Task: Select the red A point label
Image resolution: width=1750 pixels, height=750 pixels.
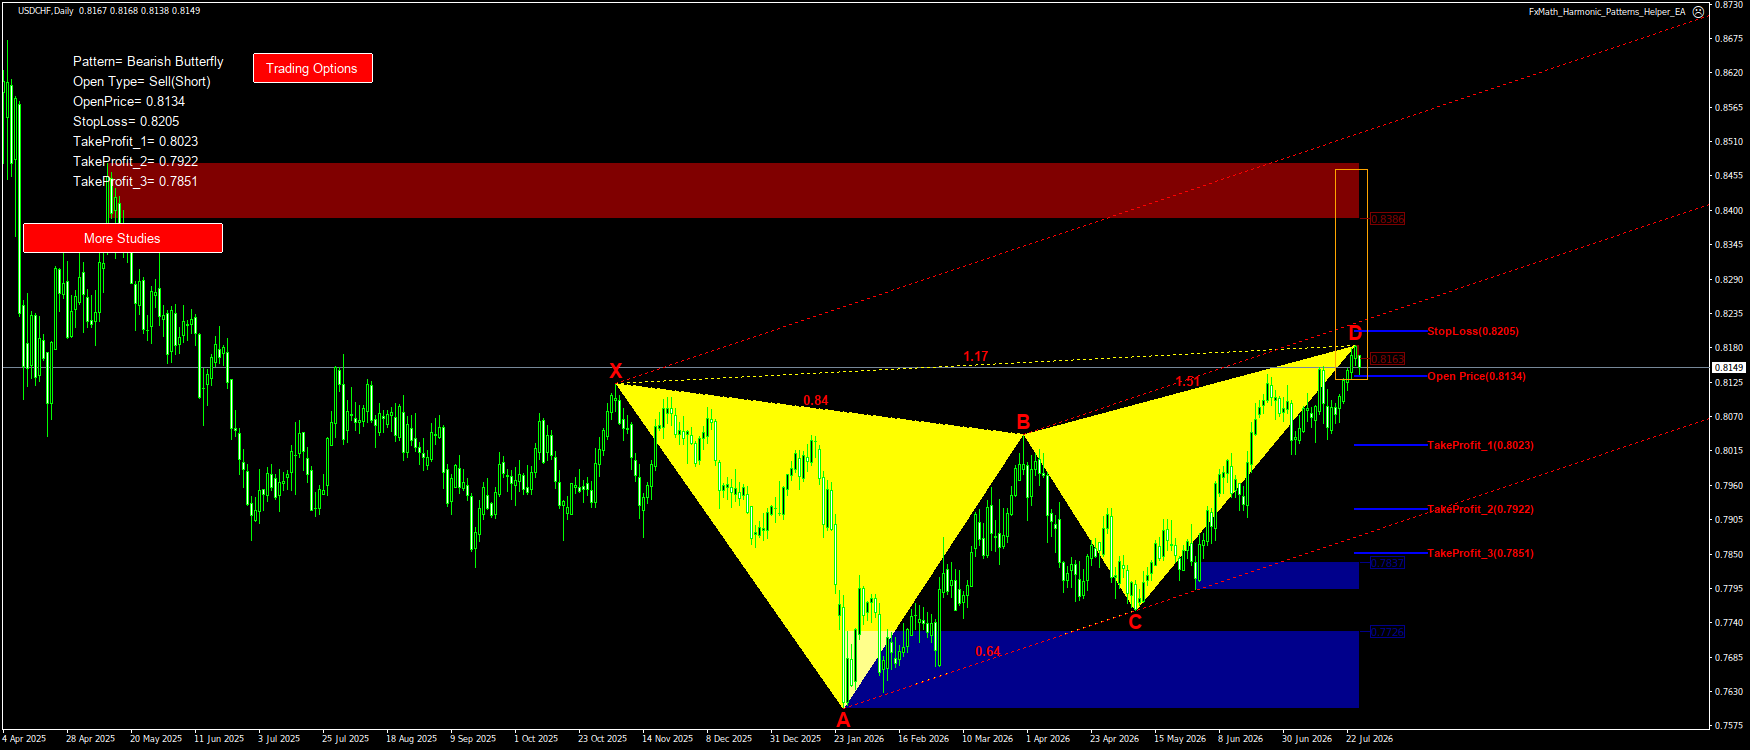Action: click(x=843, y=719)
